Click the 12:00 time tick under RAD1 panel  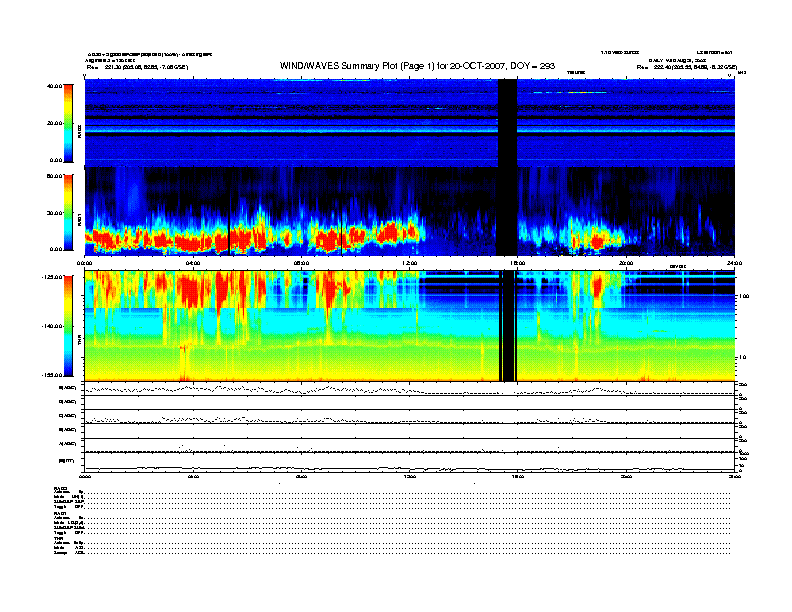coord(410,263)
